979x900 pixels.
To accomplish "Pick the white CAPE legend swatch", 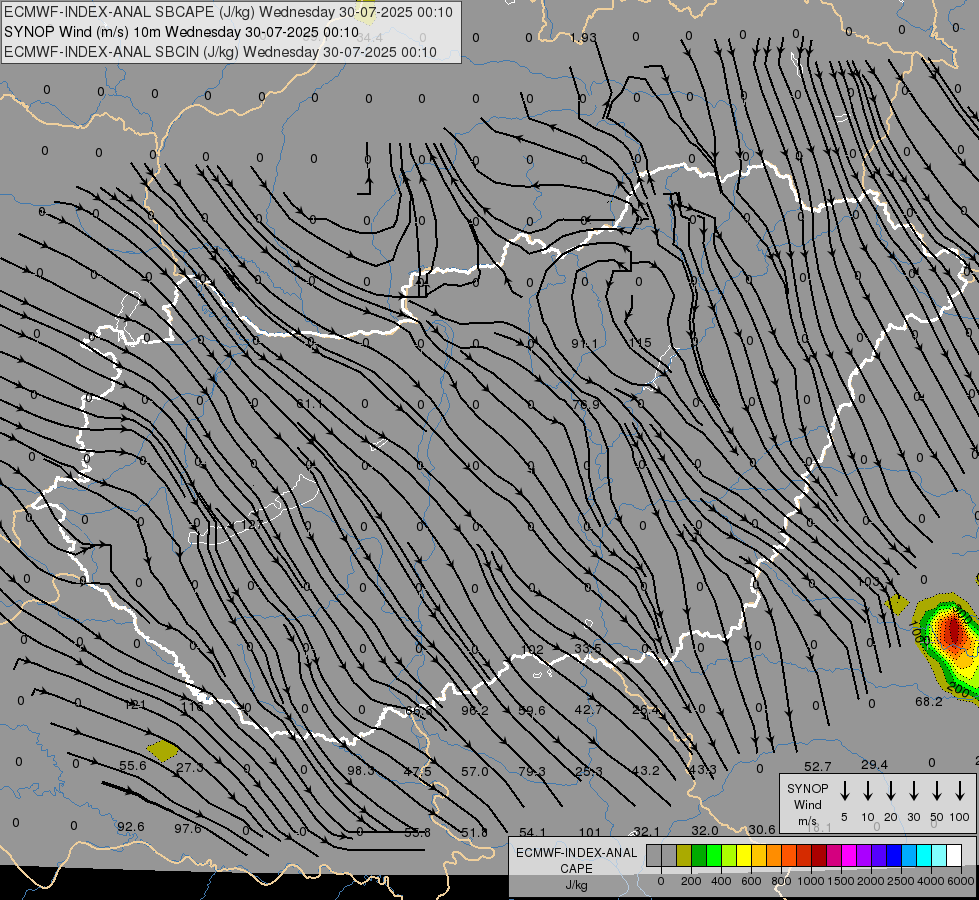I will [953, 856].
